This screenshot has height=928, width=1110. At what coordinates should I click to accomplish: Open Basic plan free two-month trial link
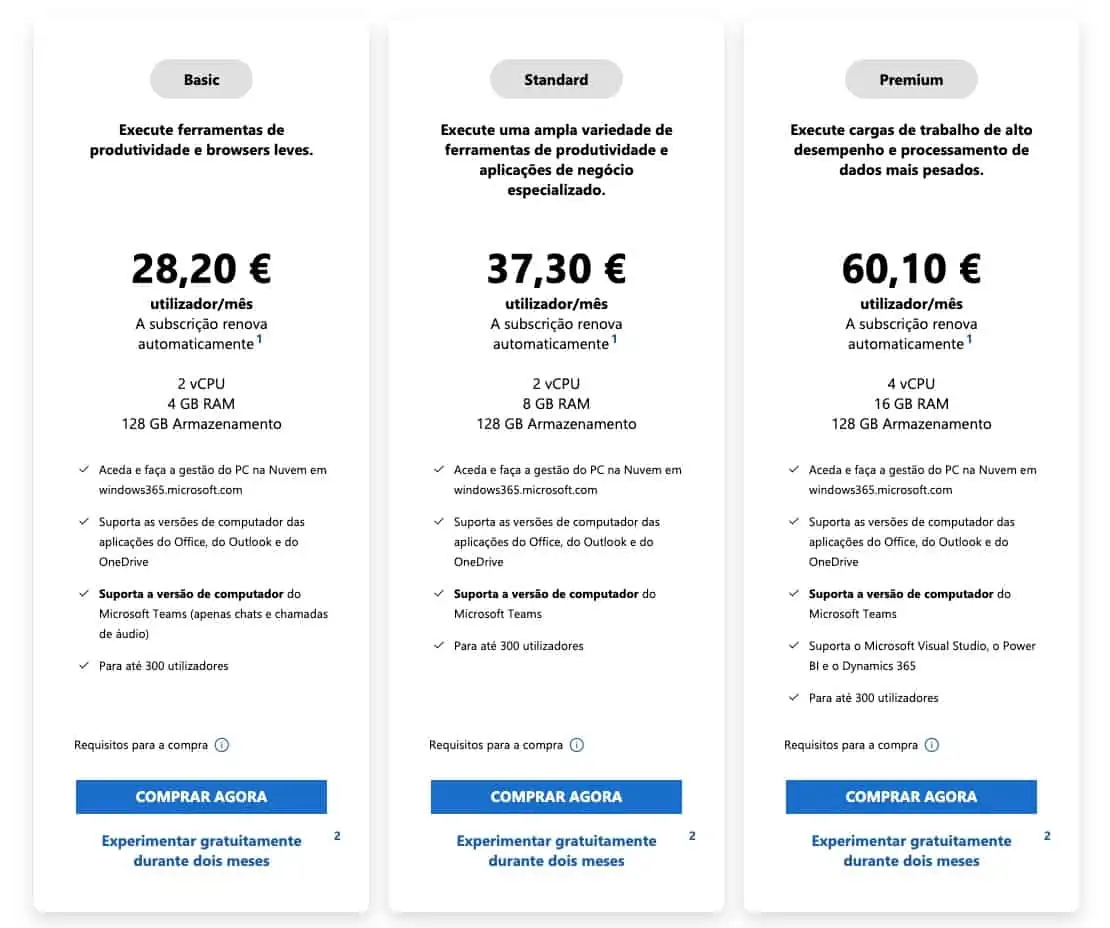coord(201,850)
